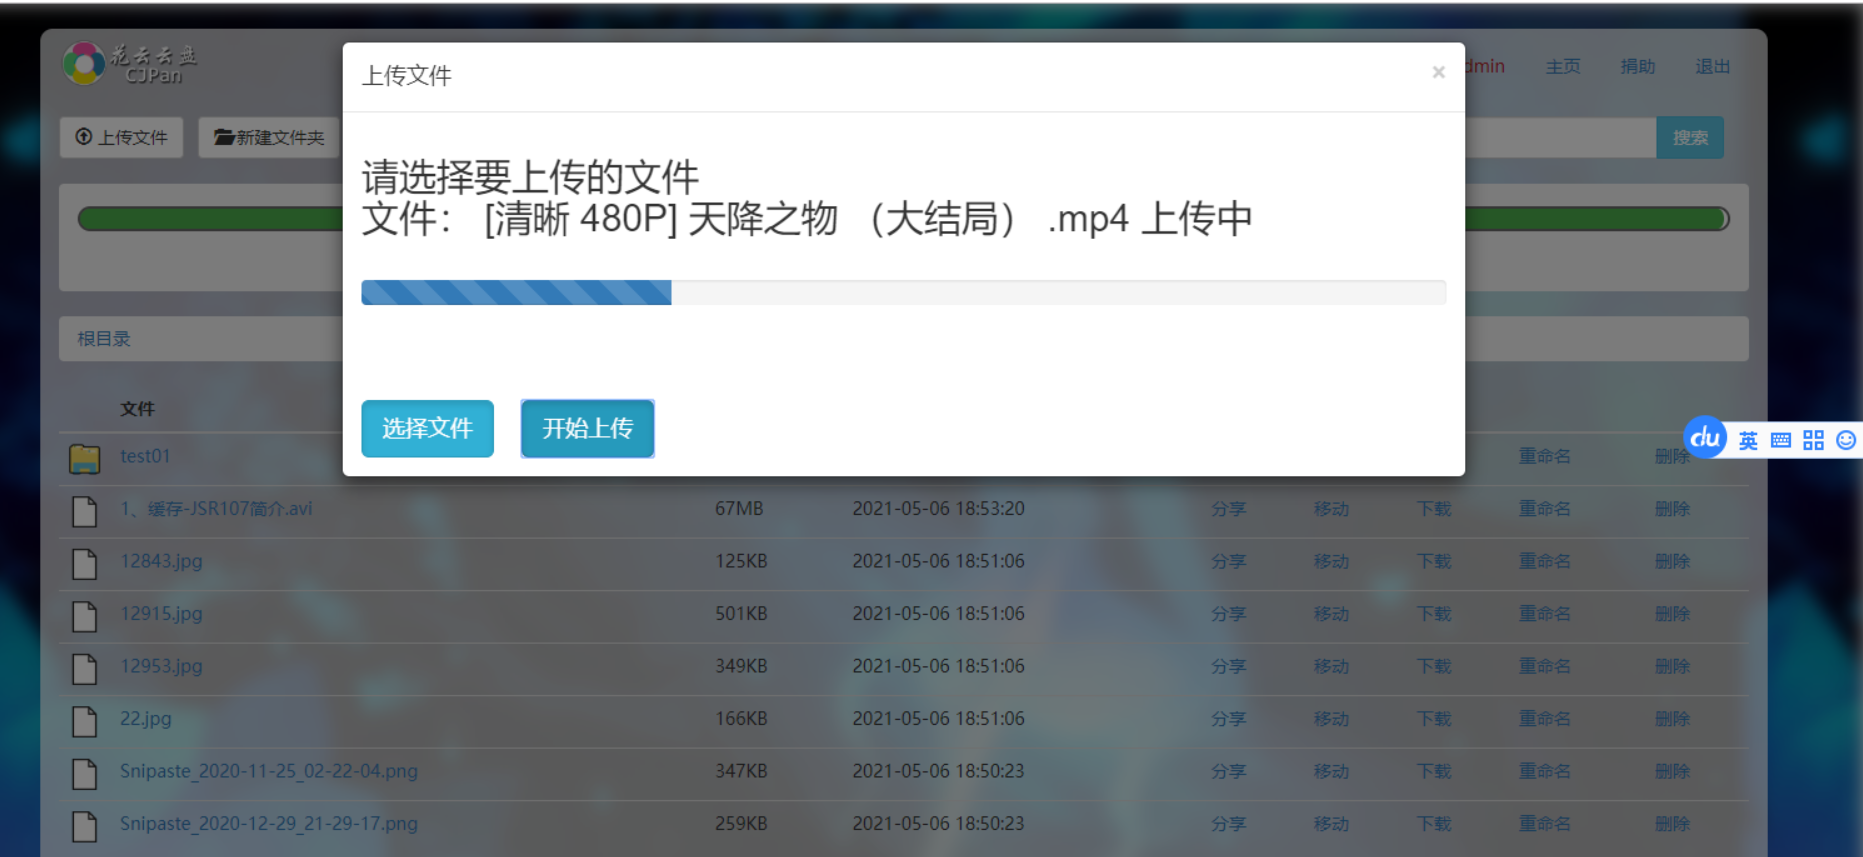This screenshot has height=857, width=1863.
Task: Open file Snipaste_2020-11-25_02-22-04.png
Action: point(269,771)
